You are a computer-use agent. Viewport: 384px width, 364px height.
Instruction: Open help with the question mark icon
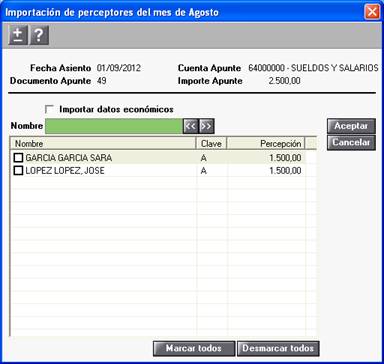pyautogui.click(x=39, y=35)
